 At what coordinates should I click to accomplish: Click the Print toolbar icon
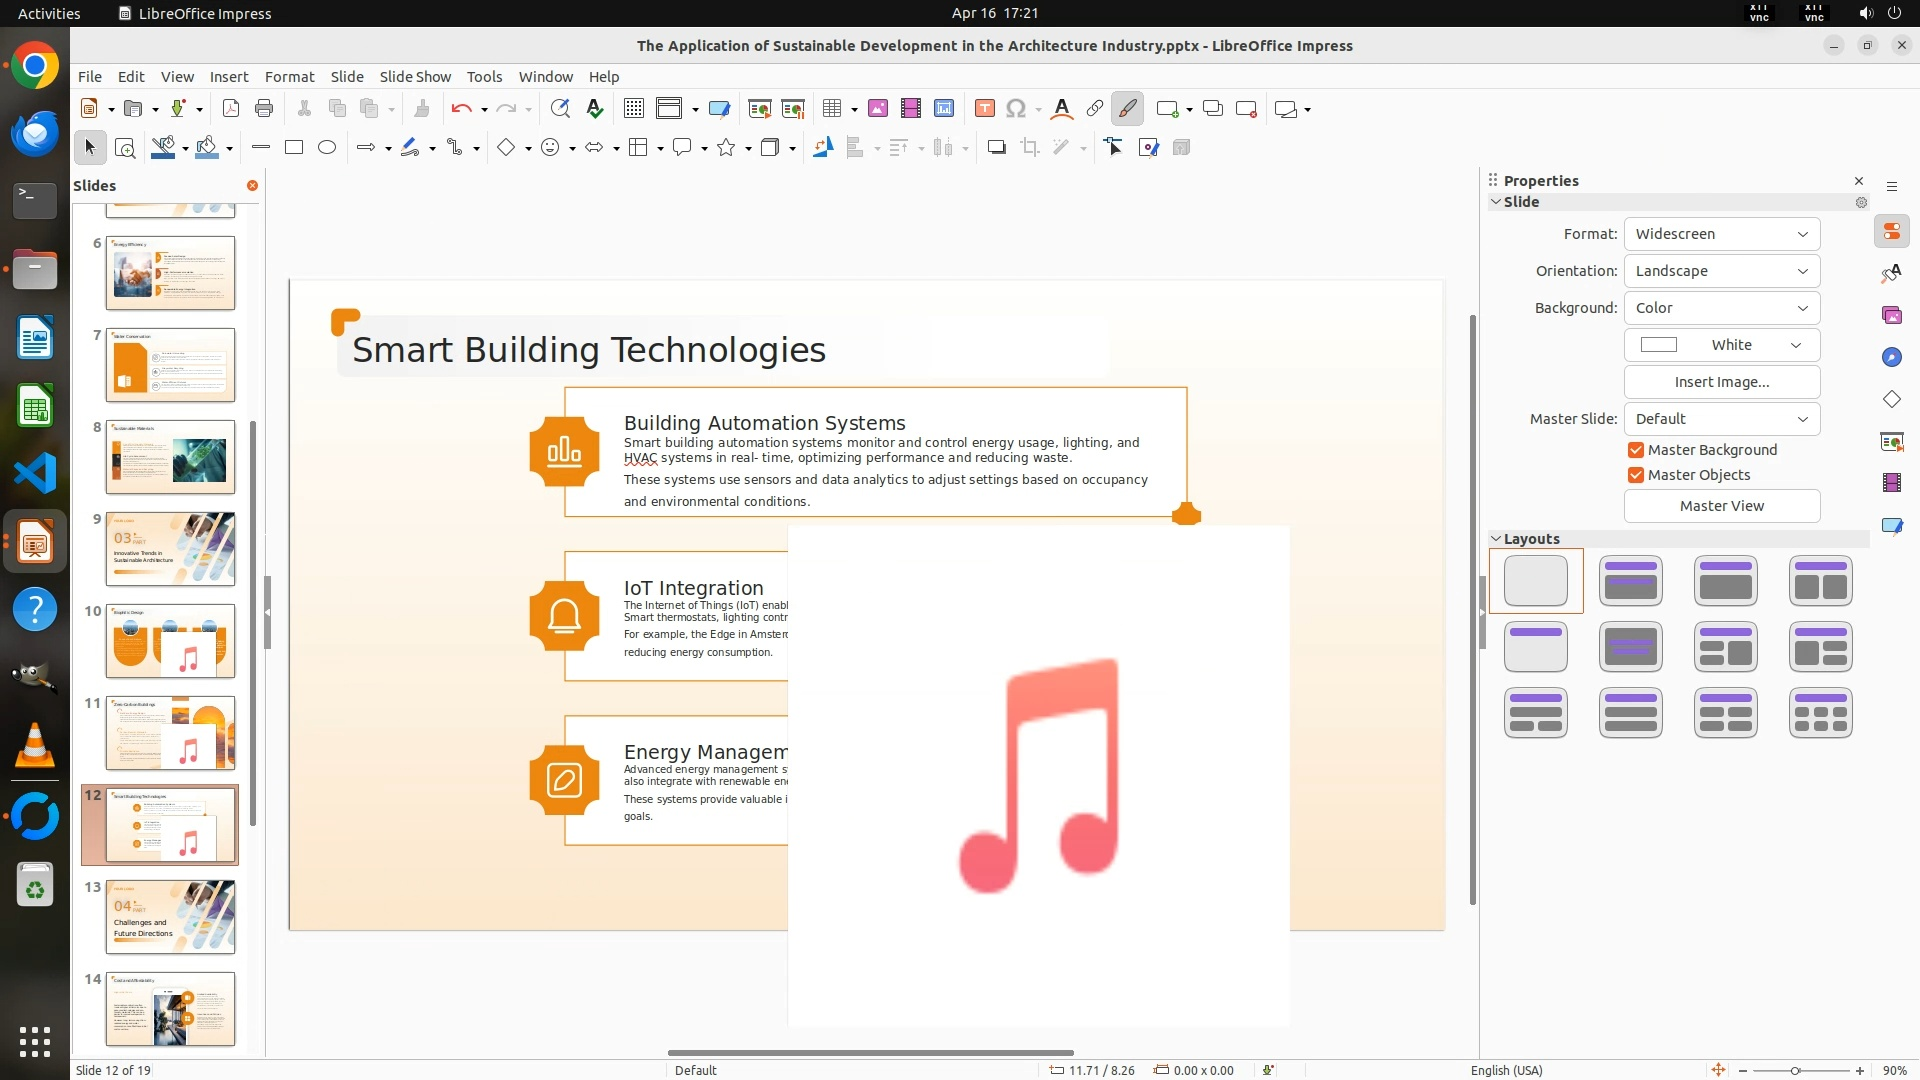(x=264, y=109)
